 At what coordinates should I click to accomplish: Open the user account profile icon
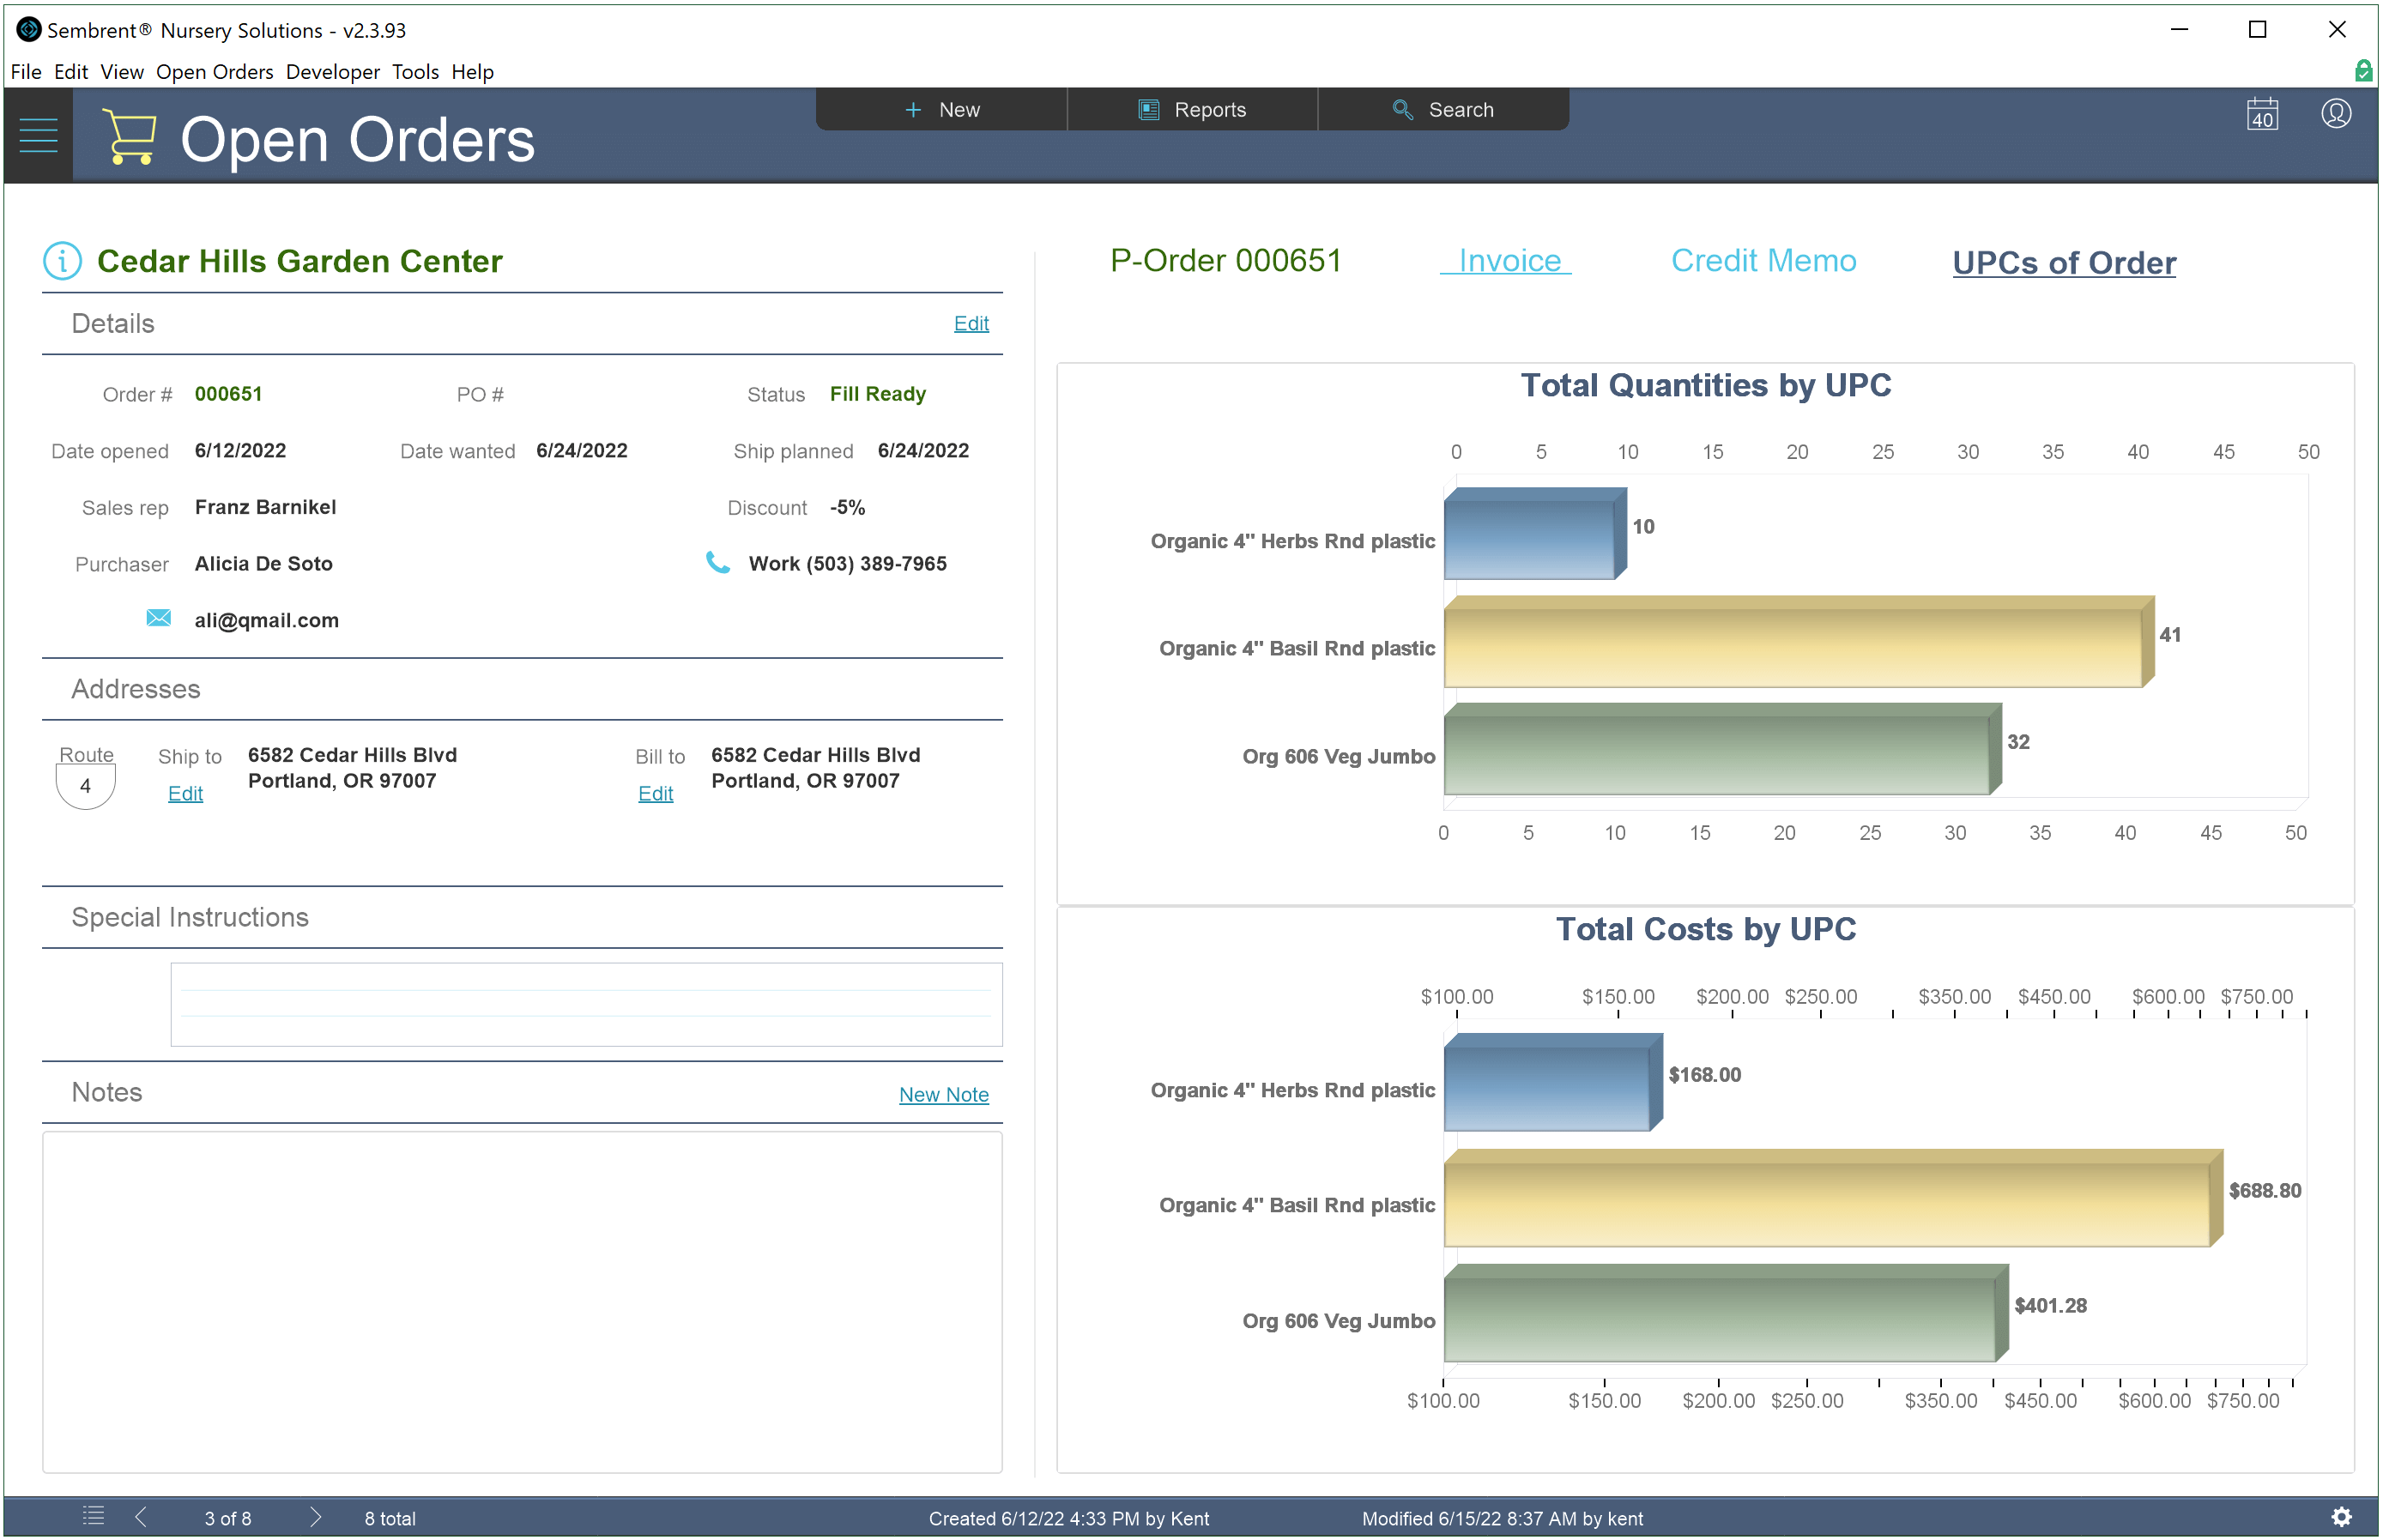tap(2335, 114)
